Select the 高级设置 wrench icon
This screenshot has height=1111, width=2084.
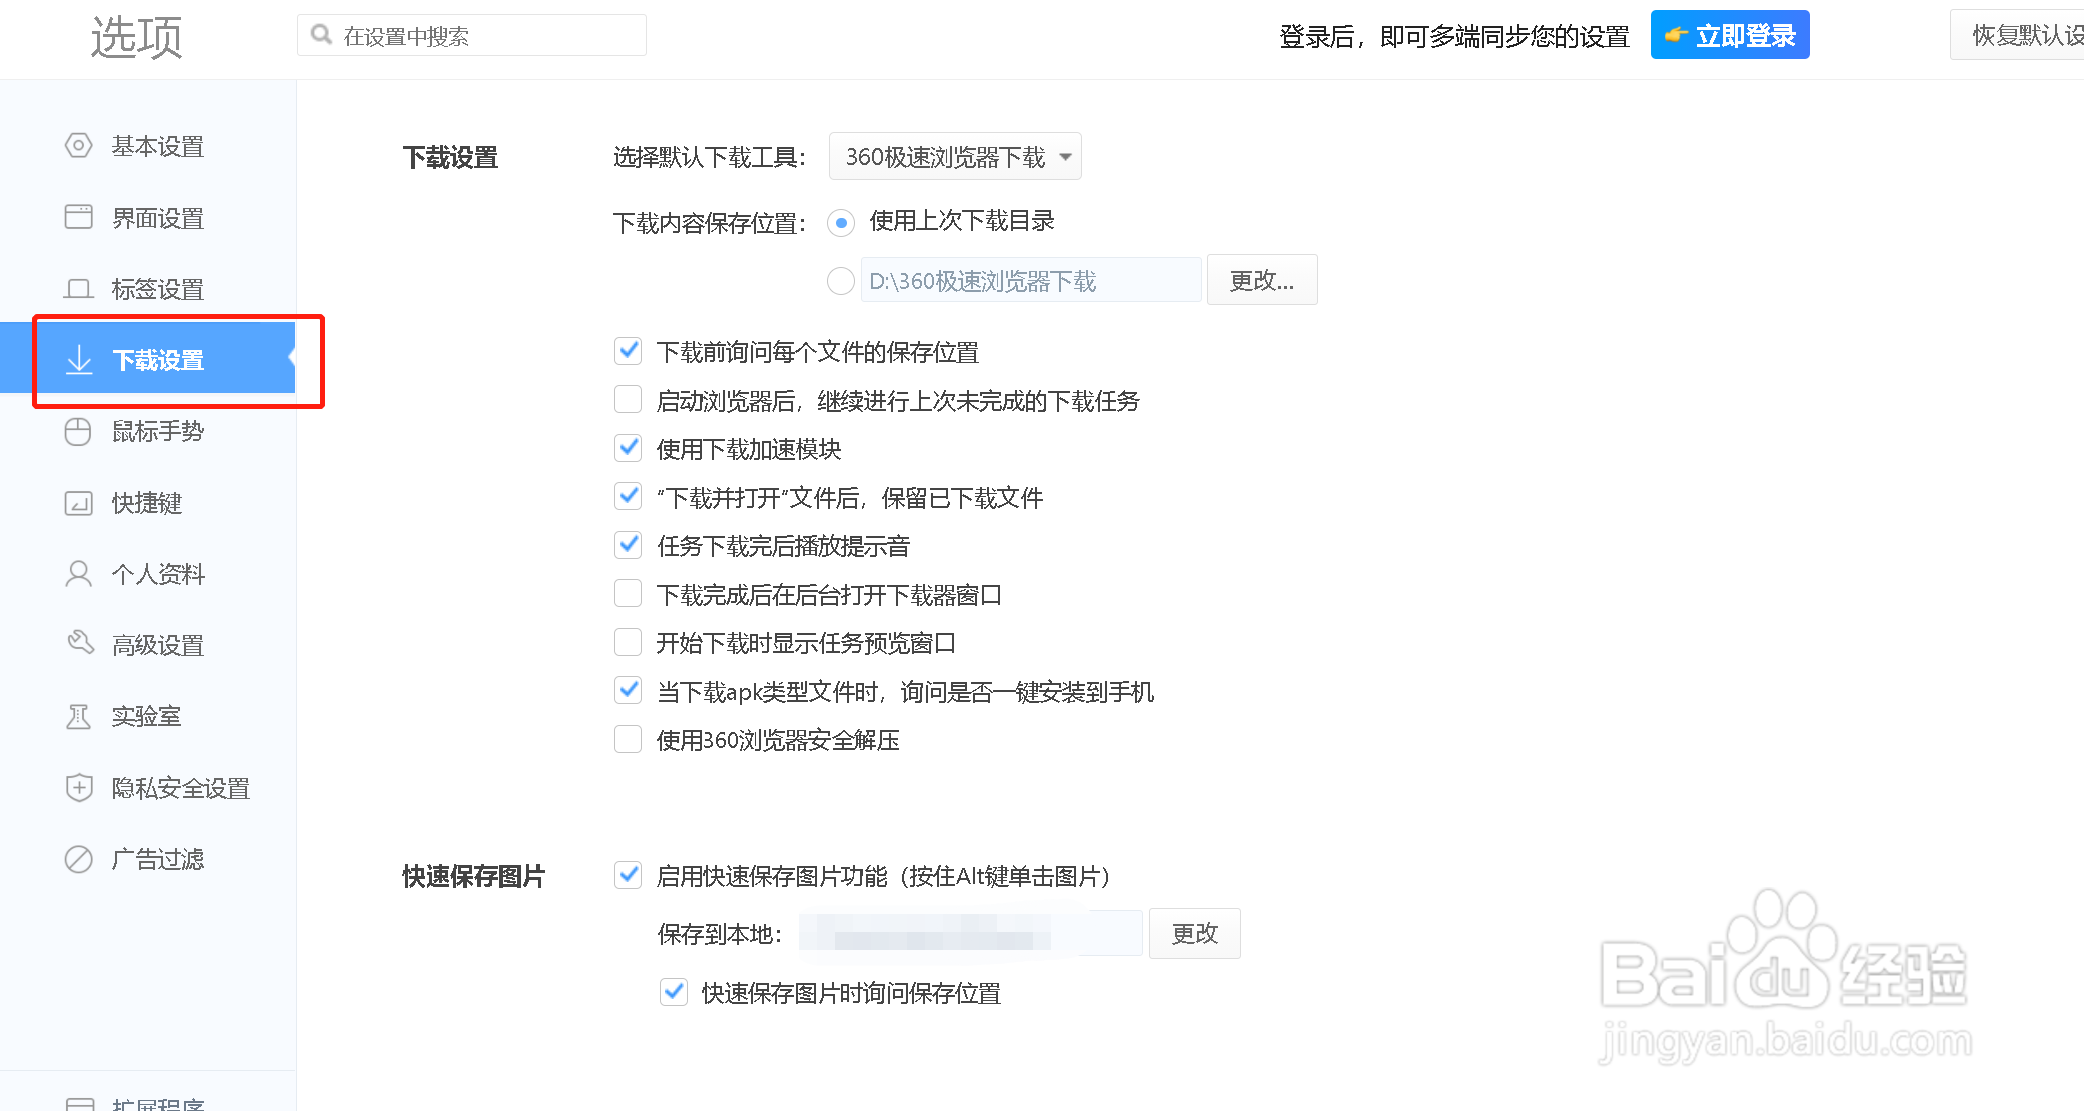tap(79, 645)
